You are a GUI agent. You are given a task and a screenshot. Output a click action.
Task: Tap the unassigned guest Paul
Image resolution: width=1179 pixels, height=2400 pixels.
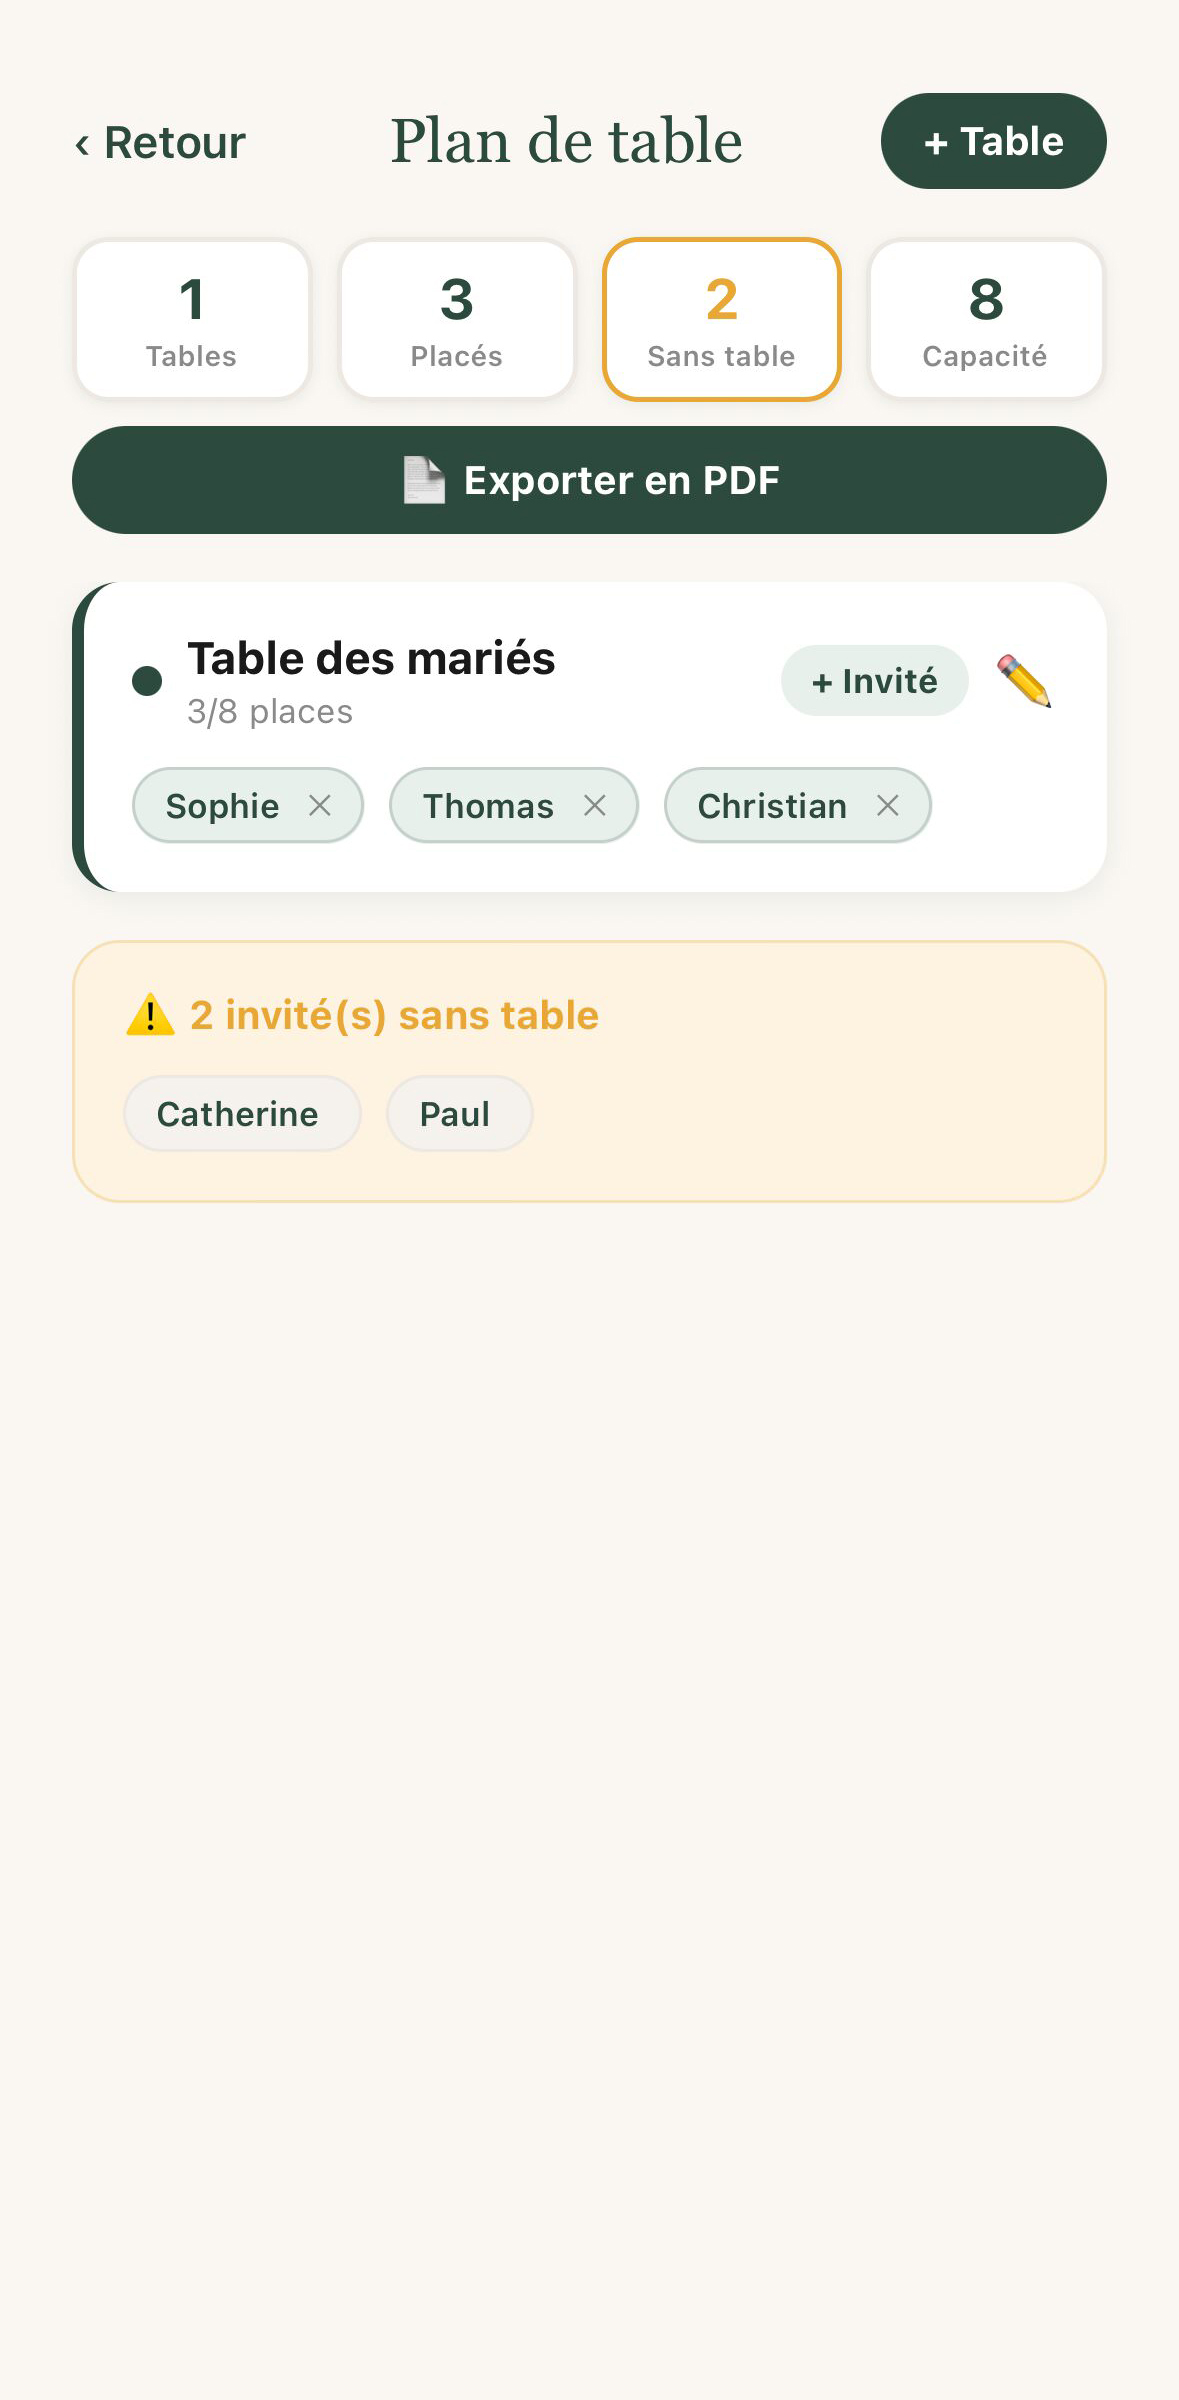pyautogui.click(x=456, y=1114)
